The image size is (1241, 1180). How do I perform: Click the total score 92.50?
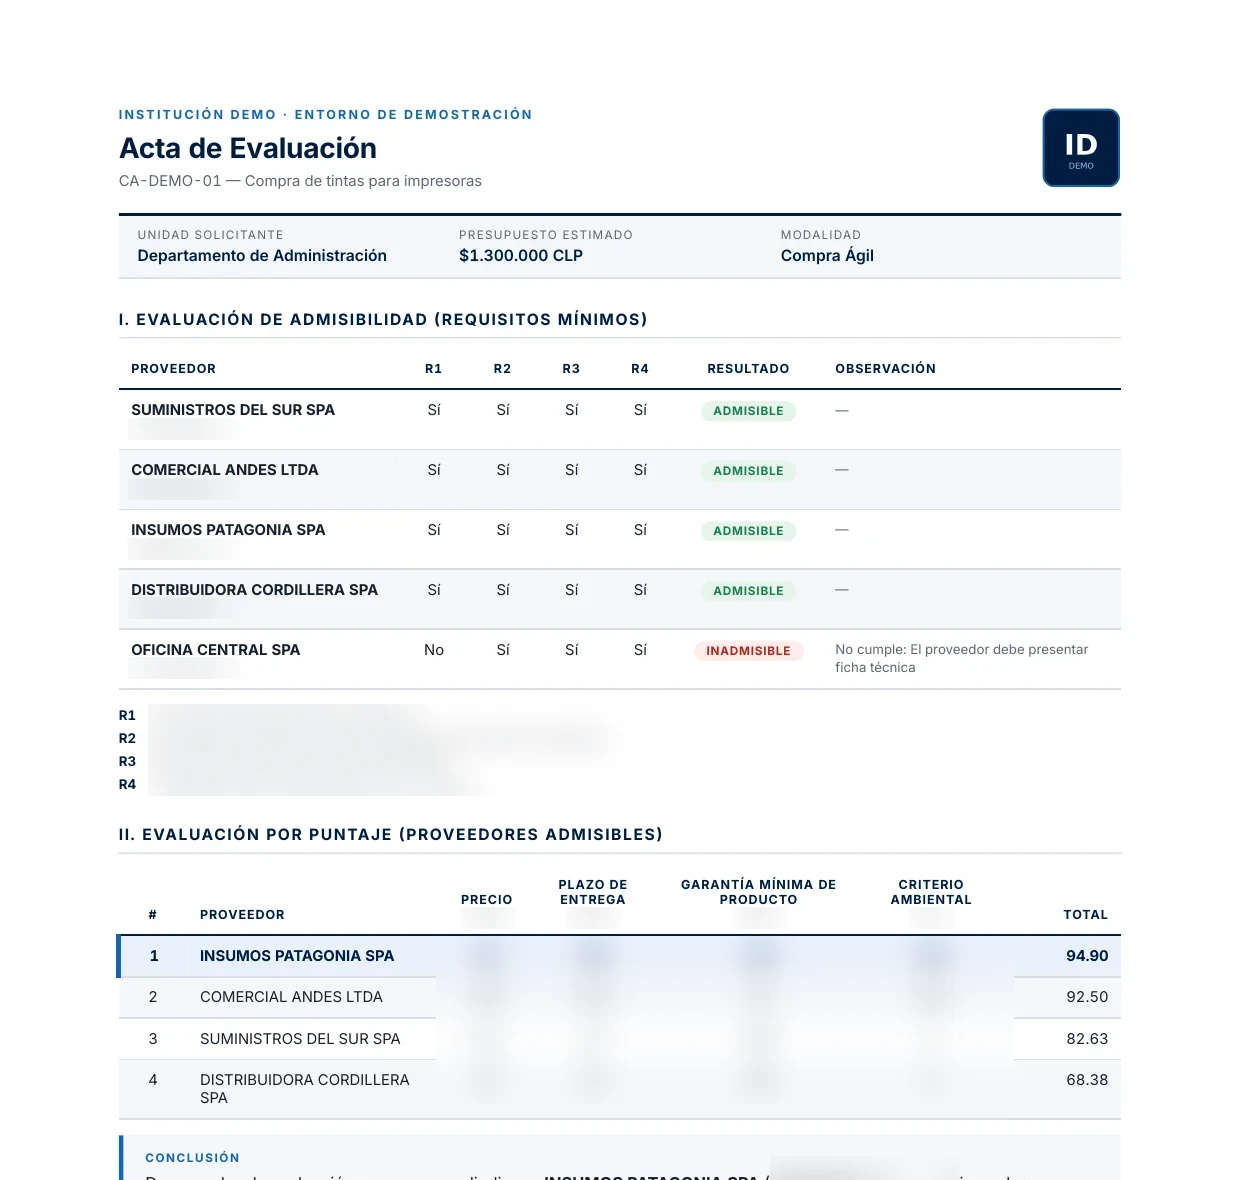pos(1087,997)
